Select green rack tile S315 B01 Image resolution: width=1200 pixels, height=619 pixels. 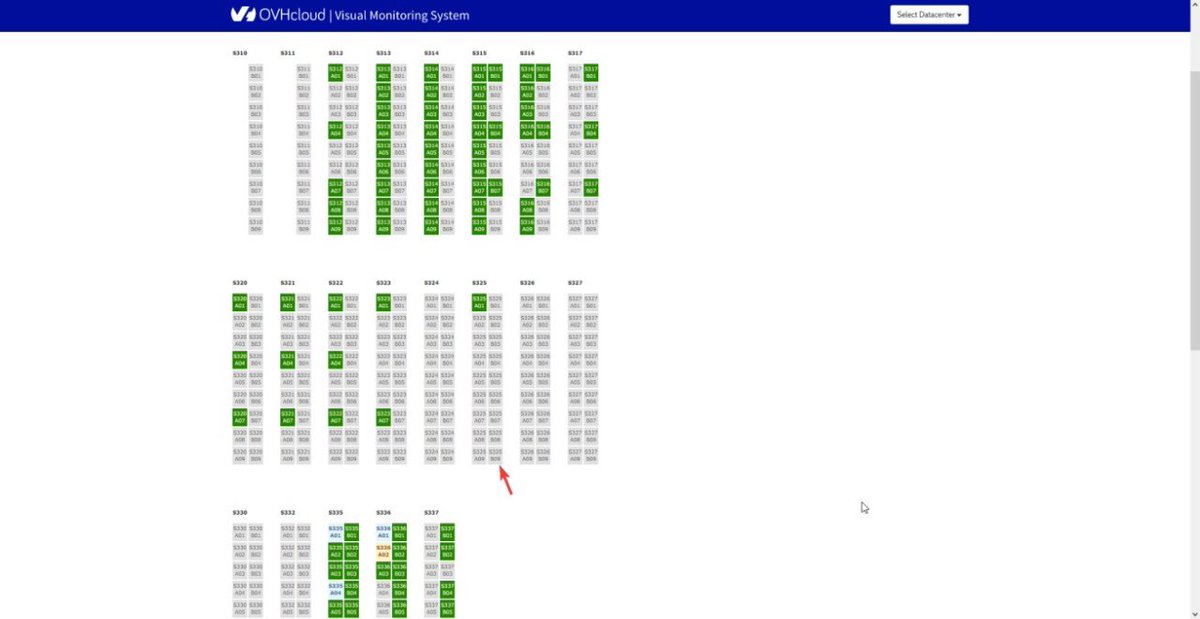point(495,73)
